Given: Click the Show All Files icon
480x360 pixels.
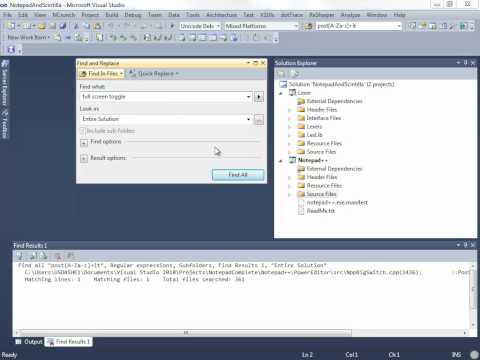Looking at the screenshot, I should pos(295,74).
